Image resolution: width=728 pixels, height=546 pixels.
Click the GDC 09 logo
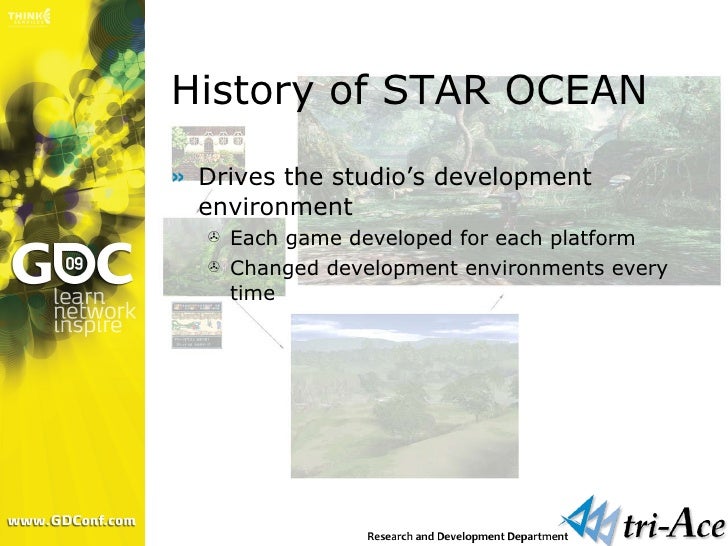[x=72, y=264]
